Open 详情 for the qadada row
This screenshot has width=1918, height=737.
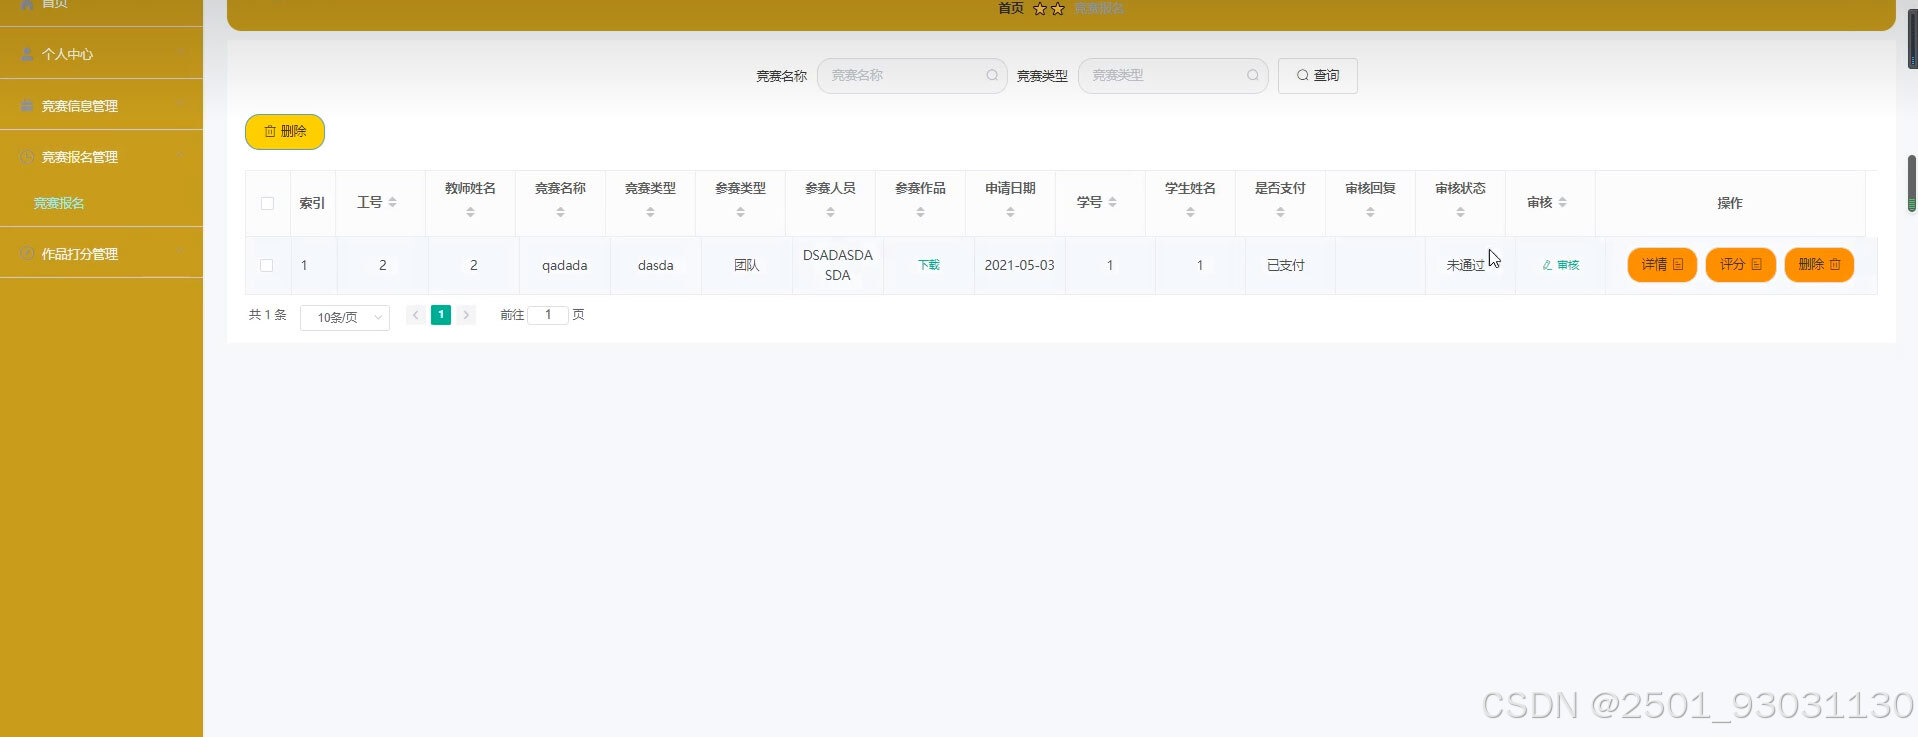pyautogui.click(x=1662, y=265)
